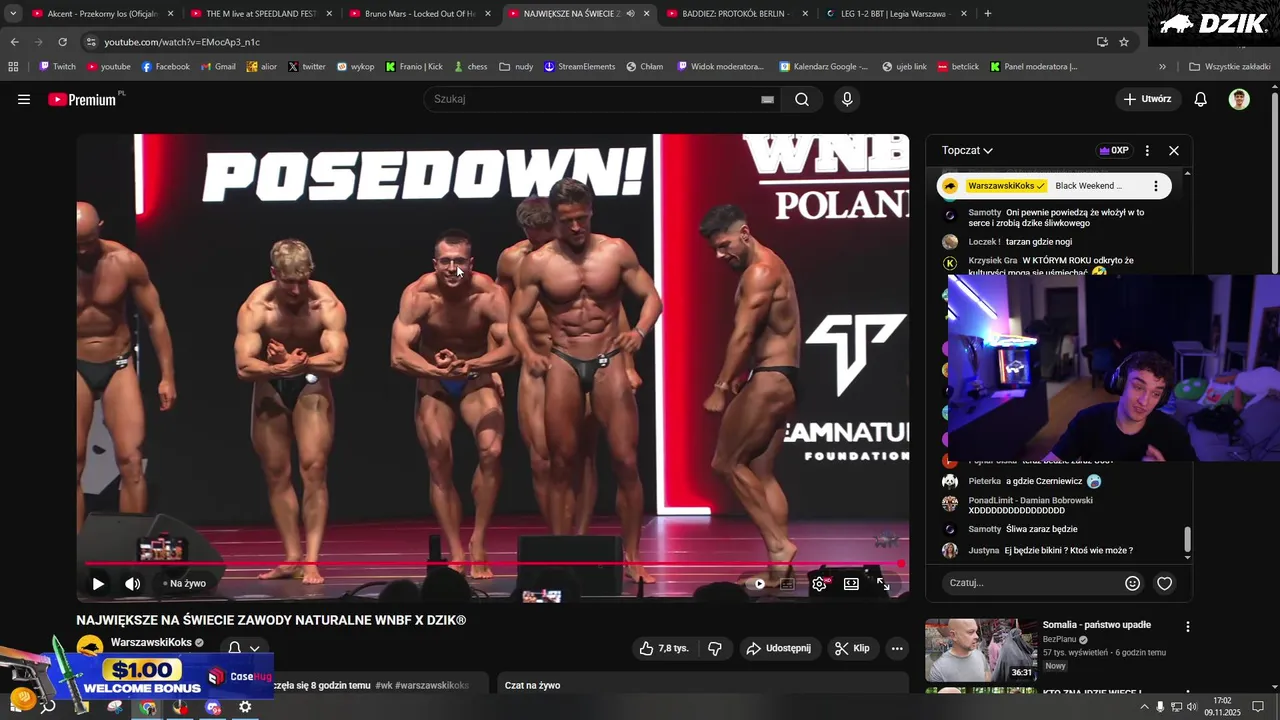This screenshot has width=1280, height=720.
Task: Open the emoji picker in chat
Action: click(1132, 583)
